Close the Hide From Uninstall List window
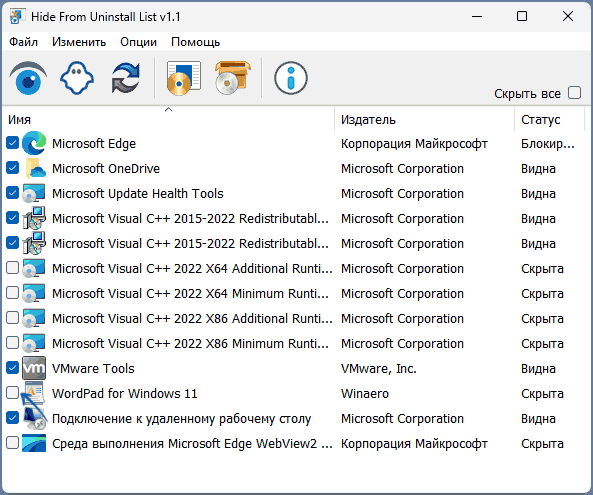 [x=568, y=16]
